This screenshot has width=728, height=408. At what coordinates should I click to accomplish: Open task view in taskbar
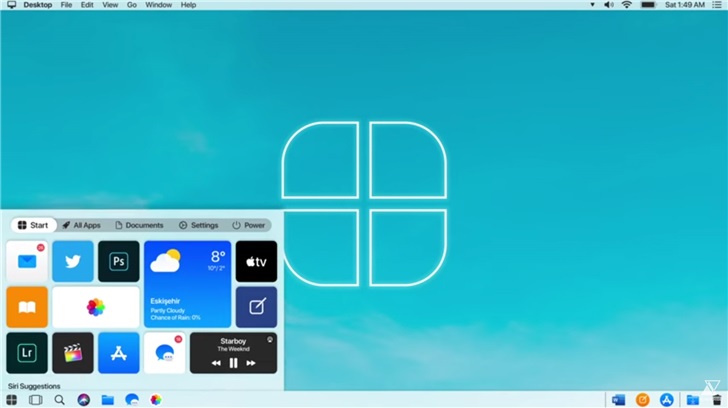tap(36, 400)
